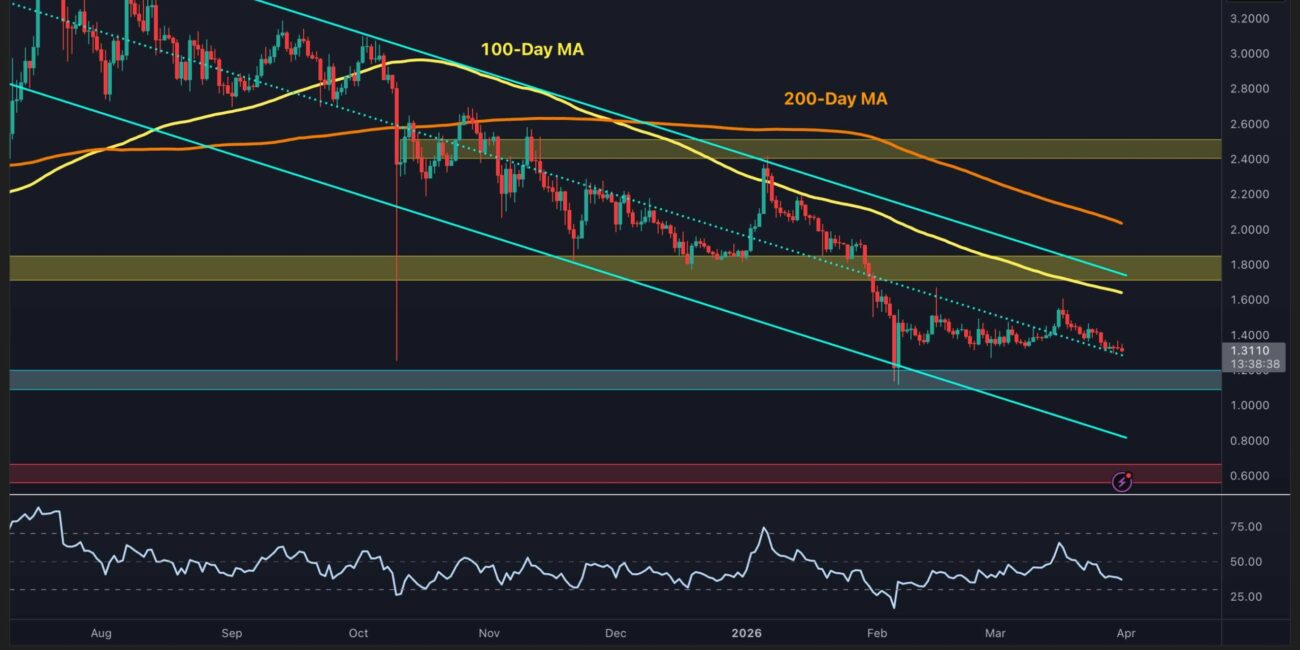Click the purple lightning bolt event icon
This screenshot has width=1300, height=650.
click(1122, 483)
